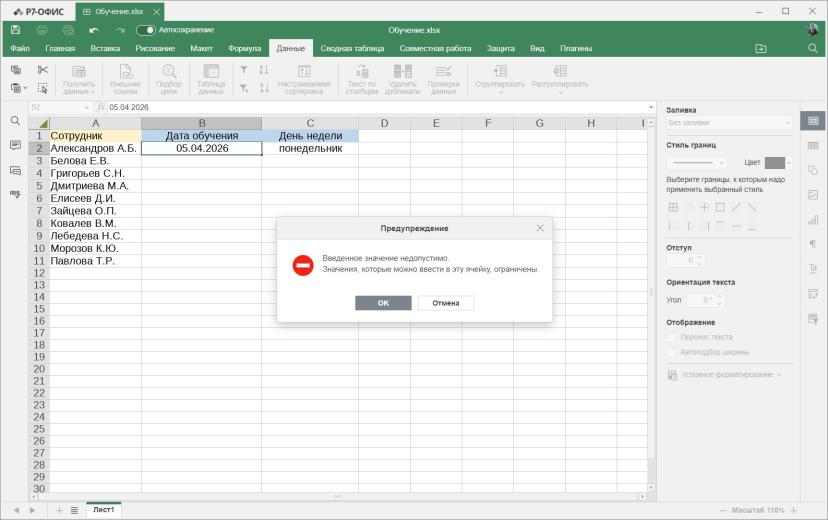Check the Перенос текста checkbox
This screenshot has height=520, width=828.
(672, 337)
